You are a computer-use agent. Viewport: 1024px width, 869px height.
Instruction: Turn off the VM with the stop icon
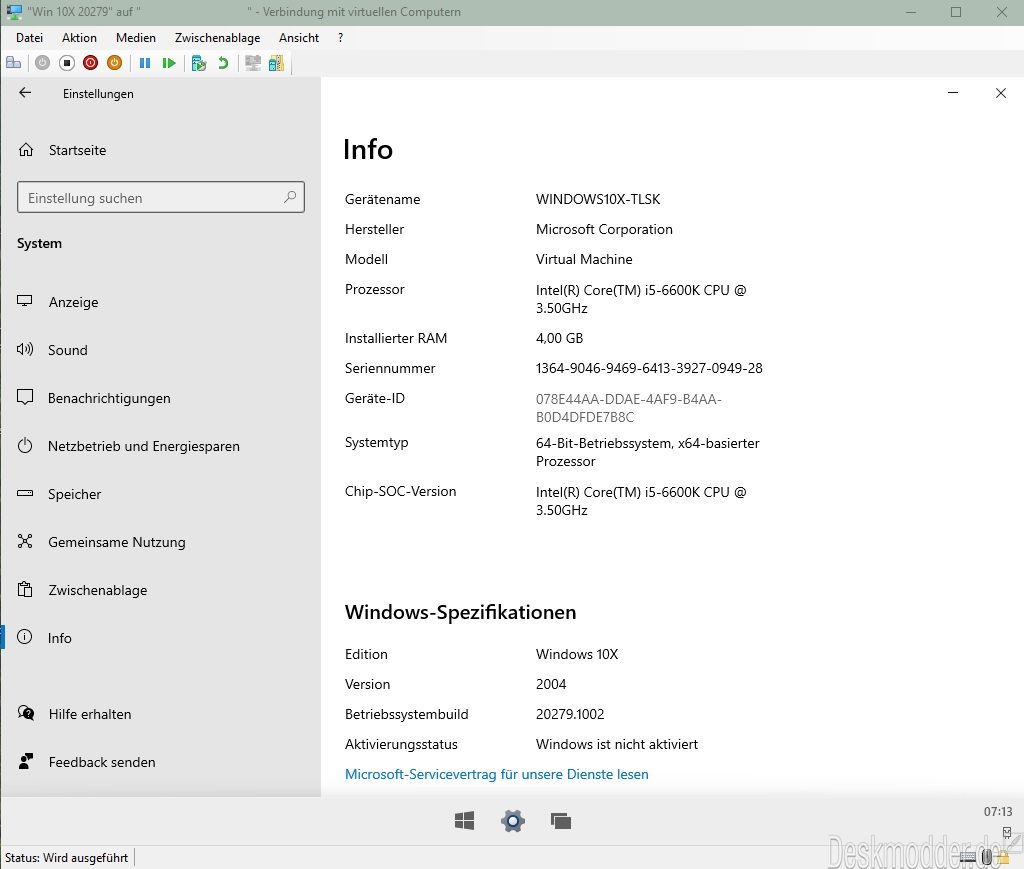point(67,63)
